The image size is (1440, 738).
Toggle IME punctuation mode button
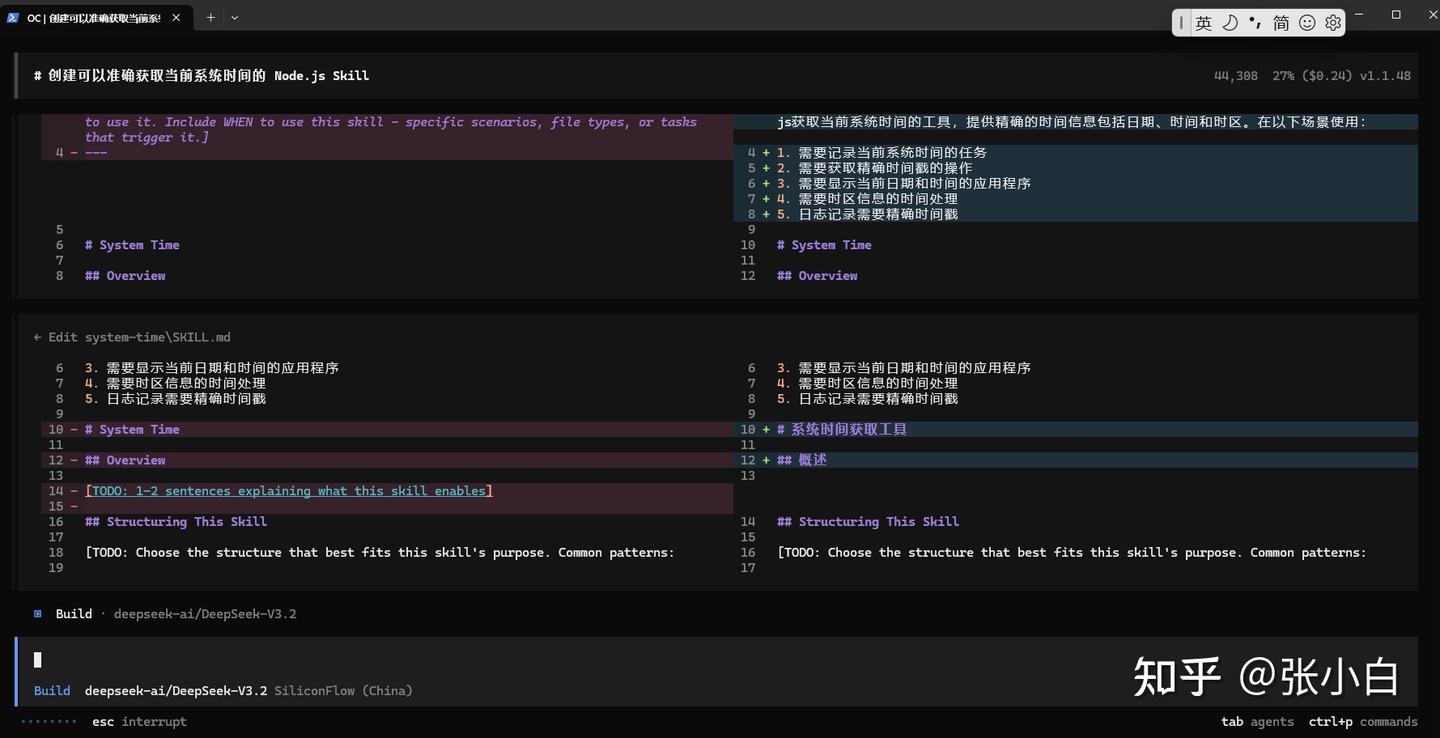point(1255,23)
